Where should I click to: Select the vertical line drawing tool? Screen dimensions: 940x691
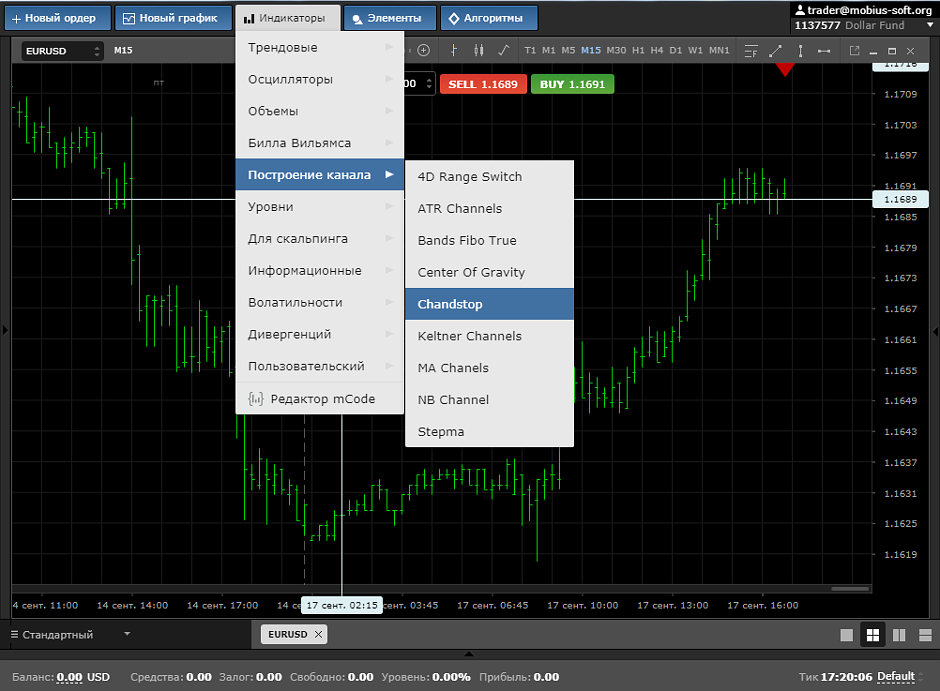click(800, 51)
